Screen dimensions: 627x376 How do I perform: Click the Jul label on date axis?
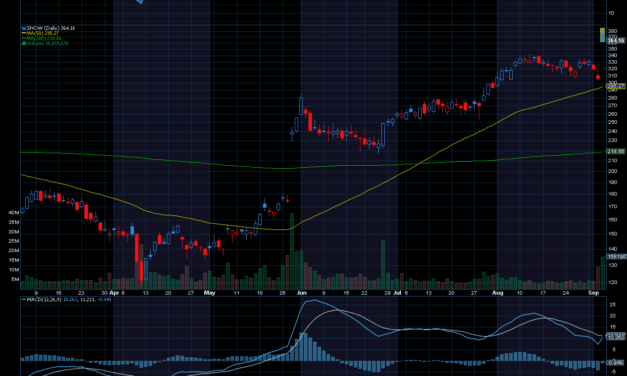tap(397, 293)
